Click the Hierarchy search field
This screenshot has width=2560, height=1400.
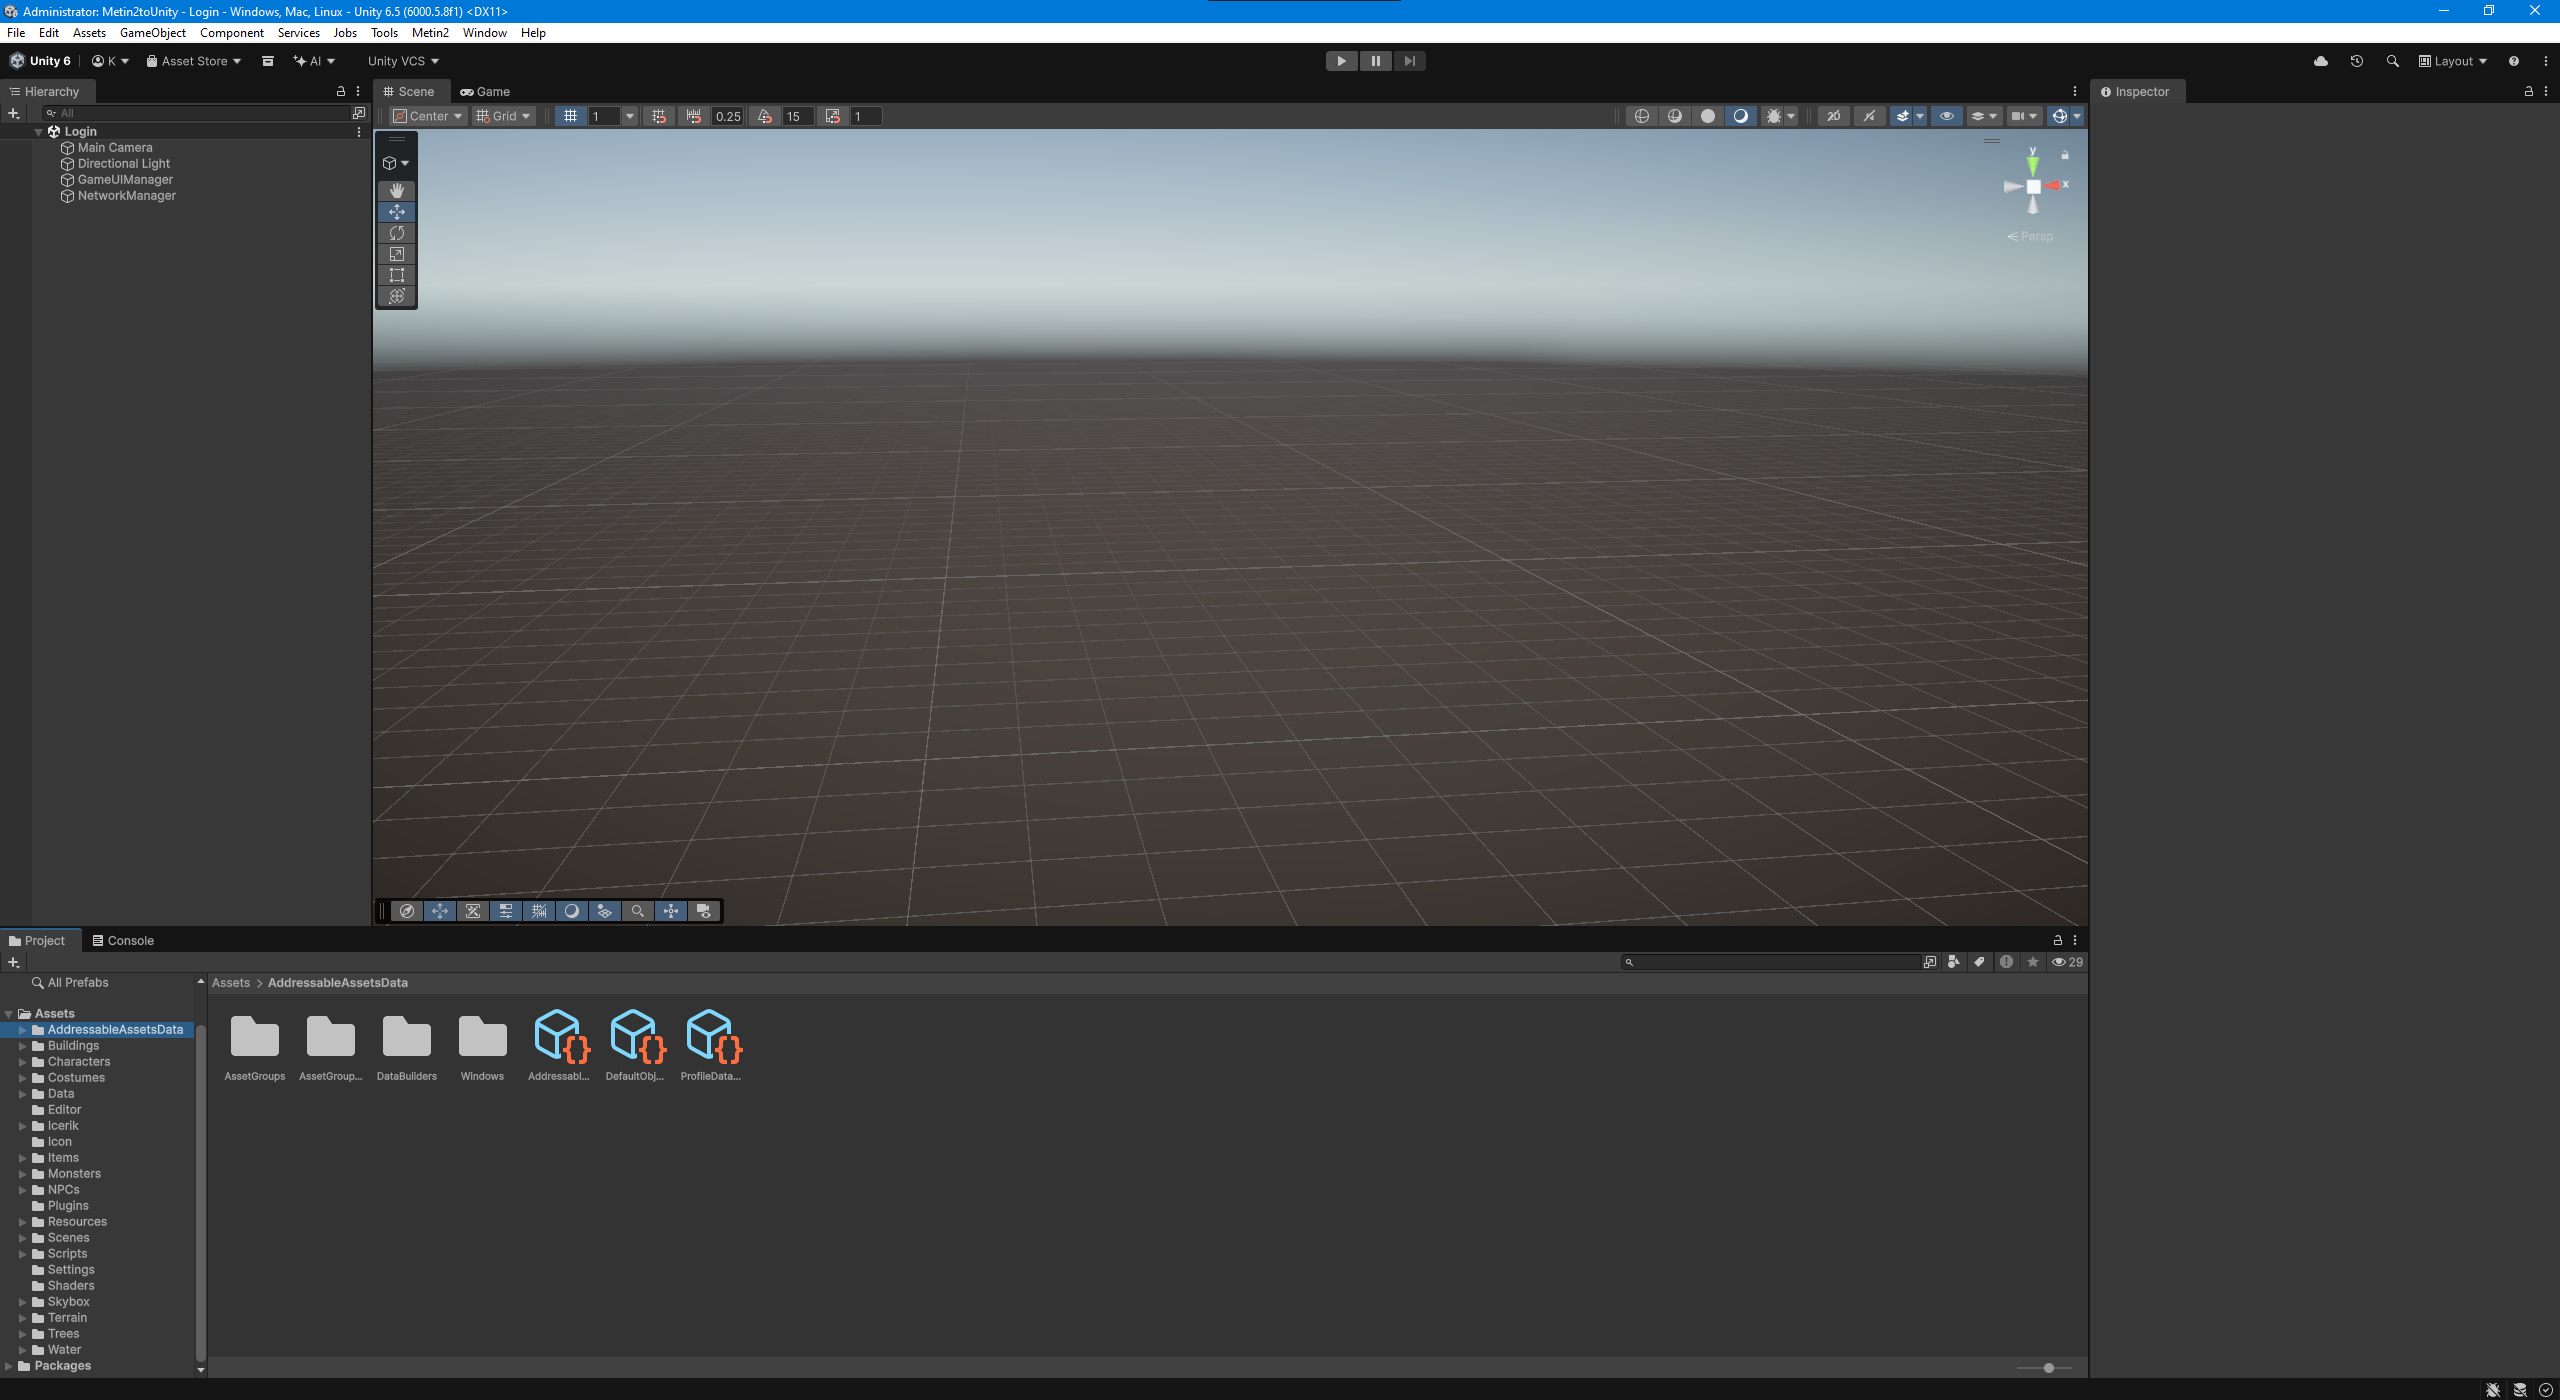[x=197, y=113]
